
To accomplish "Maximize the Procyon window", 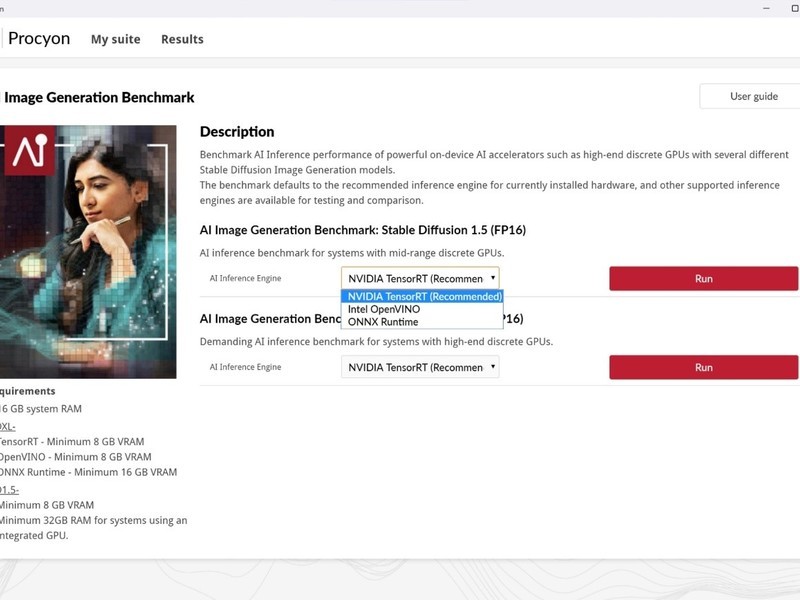I will click(x=794, y=8).
